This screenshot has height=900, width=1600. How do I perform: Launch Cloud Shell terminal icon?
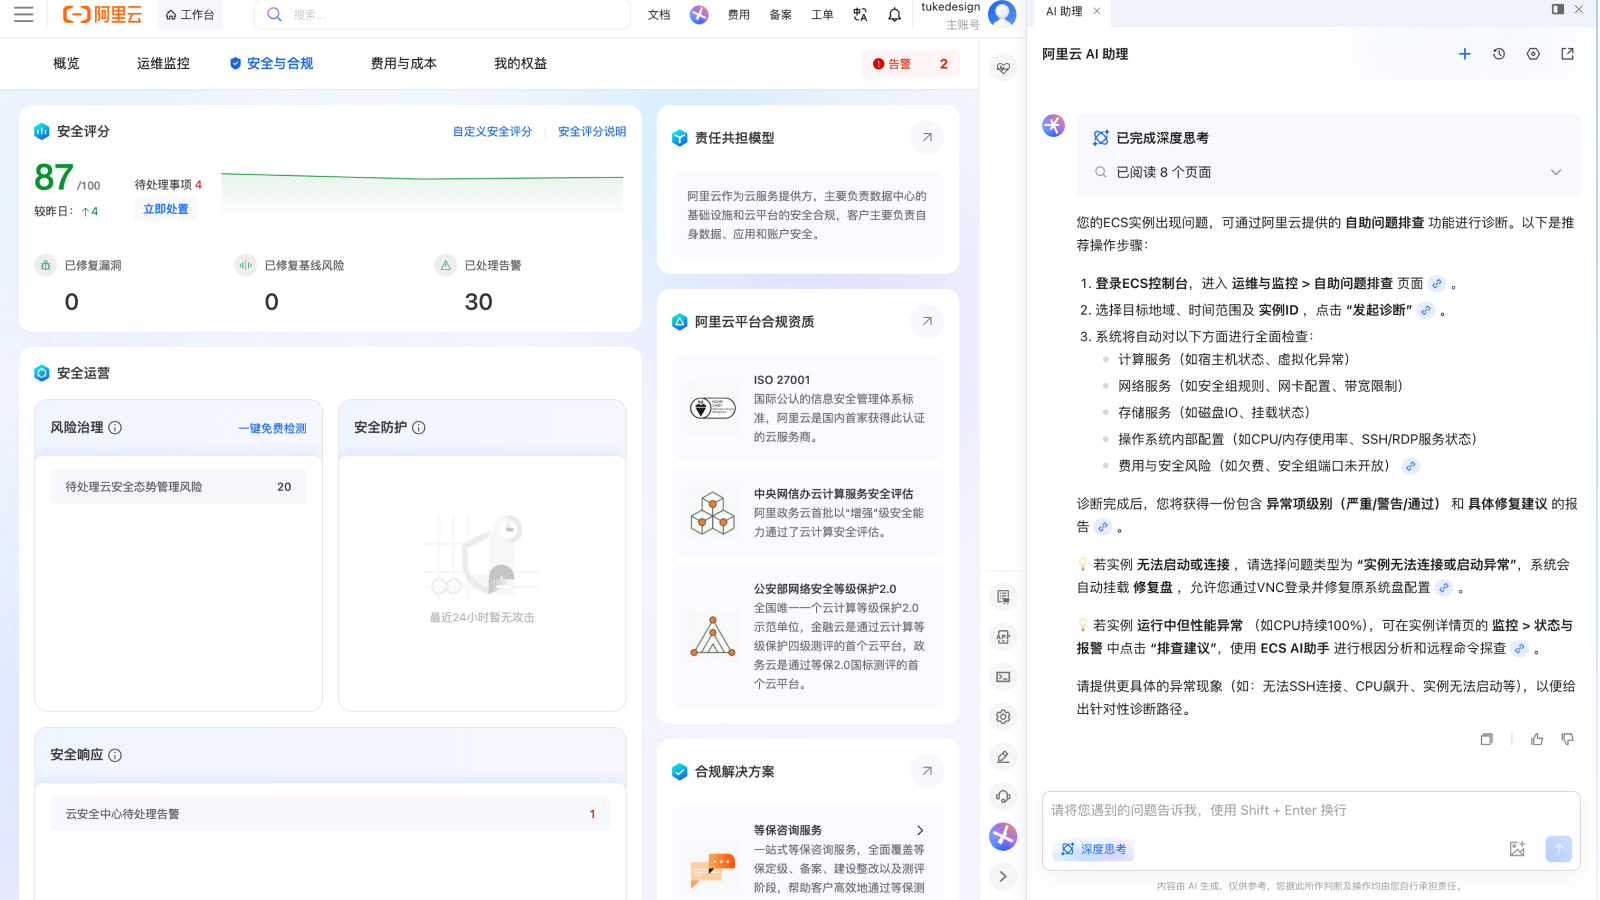pyautogui.click(x=1003, y=677)
